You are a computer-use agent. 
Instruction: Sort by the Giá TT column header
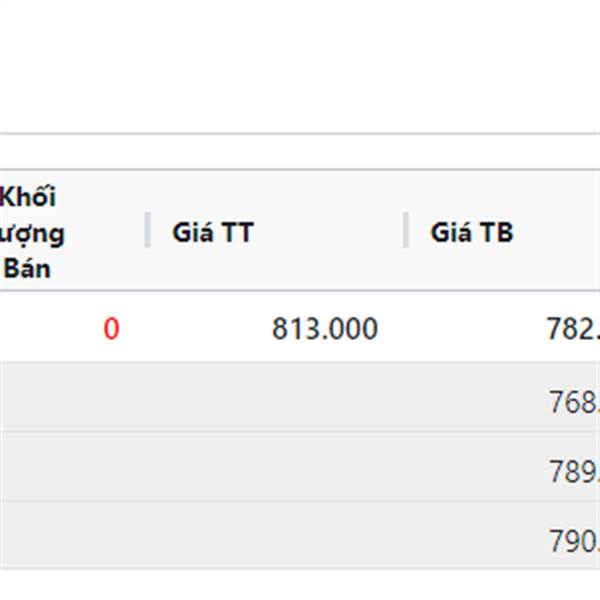coord(213,232)
